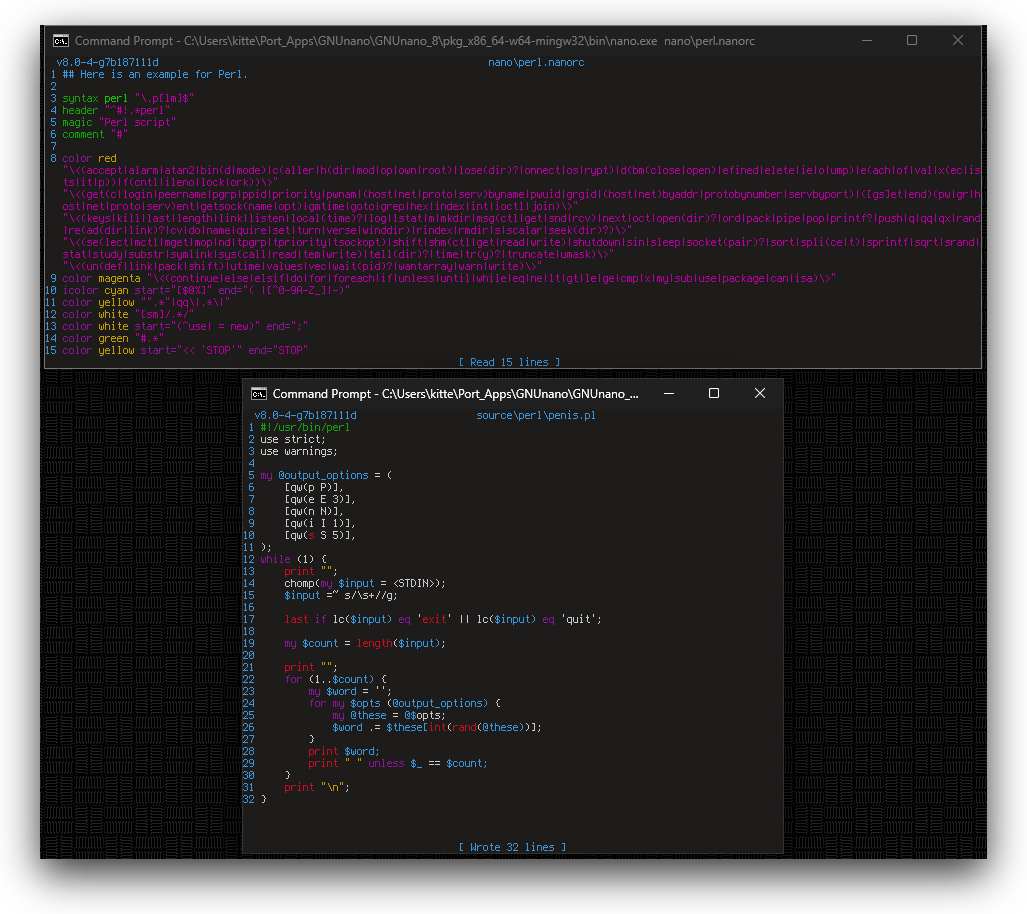This screenshot has height=914, width=1027.
Task: Click the version text in the perl.nanorc window
Action: (x=107, y=62)
